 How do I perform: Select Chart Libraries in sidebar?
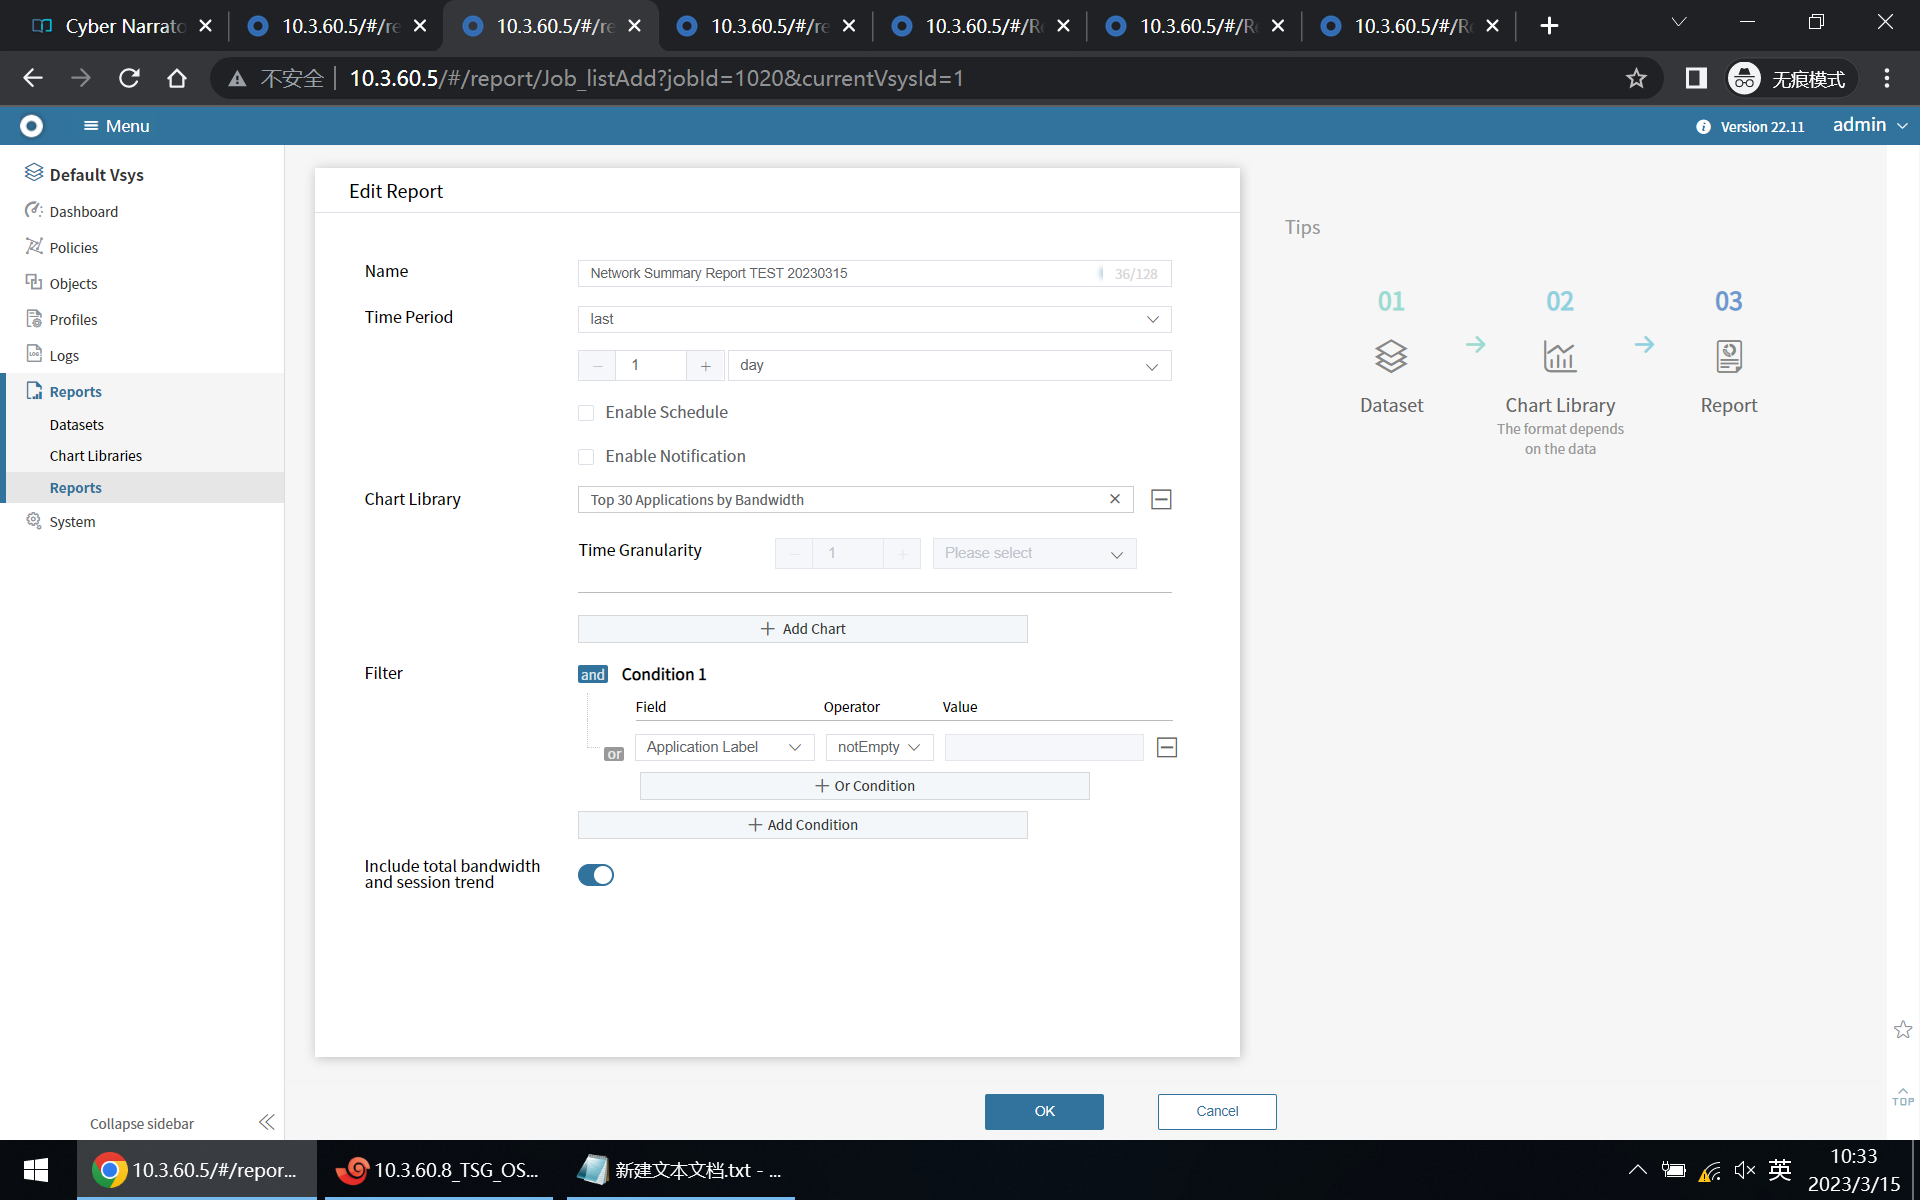point(96,456)
